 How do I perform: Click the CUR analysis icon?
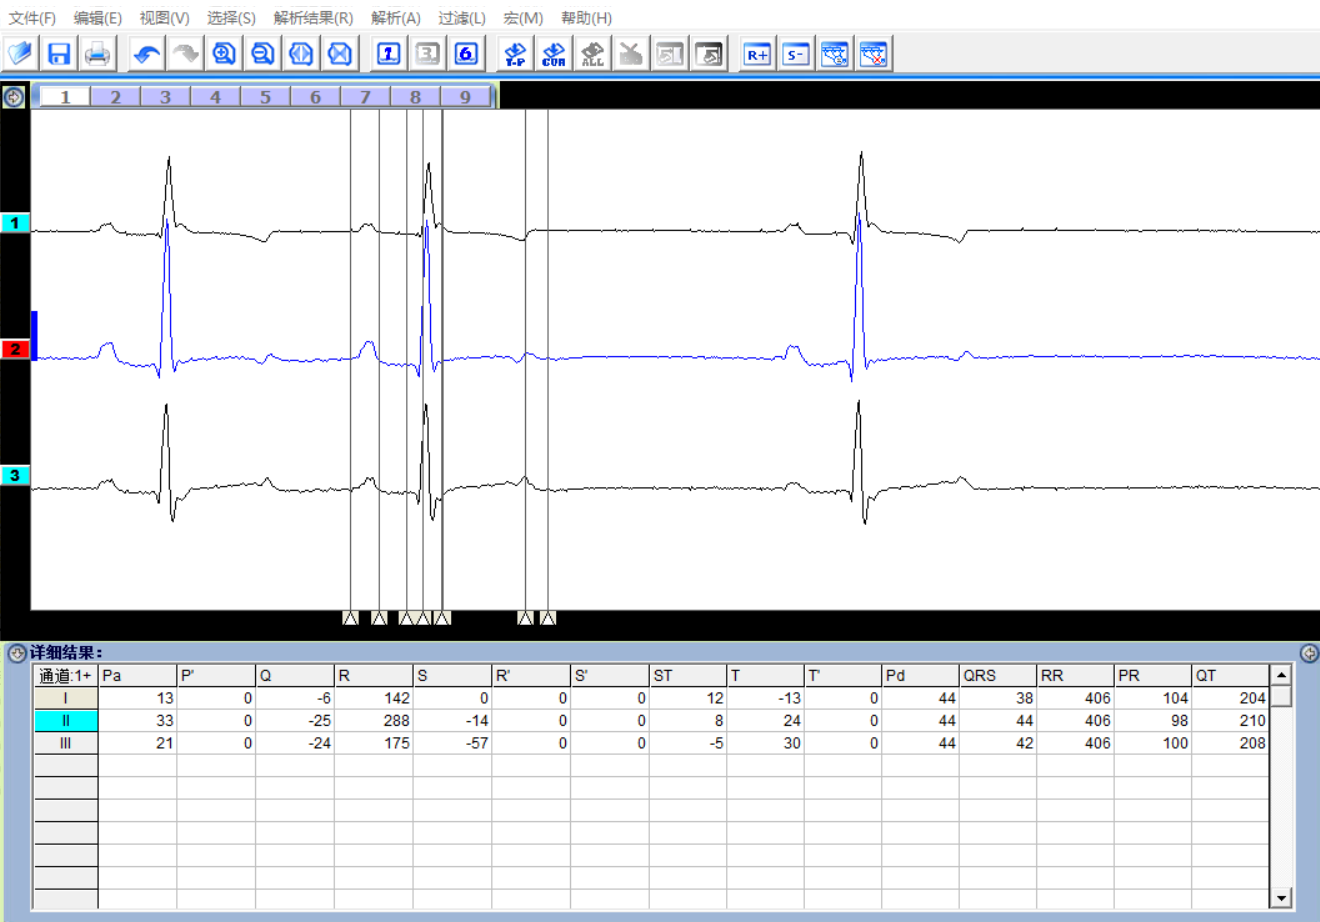click(553, 54)
